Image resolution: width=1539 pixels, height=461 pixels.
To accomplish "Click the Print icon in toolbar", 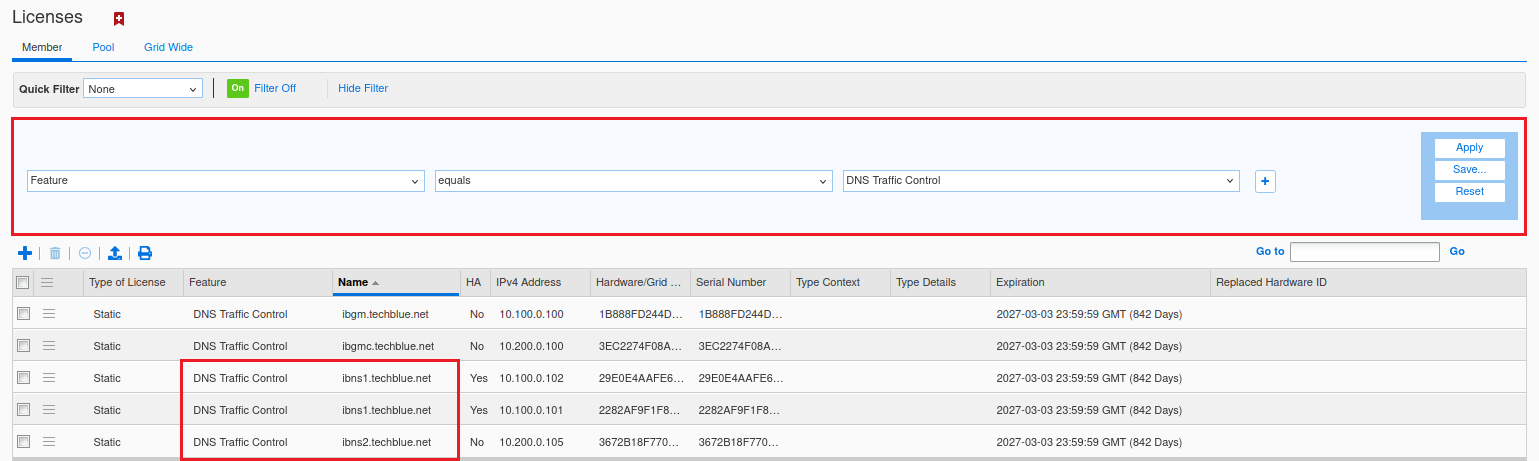I will (145, 253).
